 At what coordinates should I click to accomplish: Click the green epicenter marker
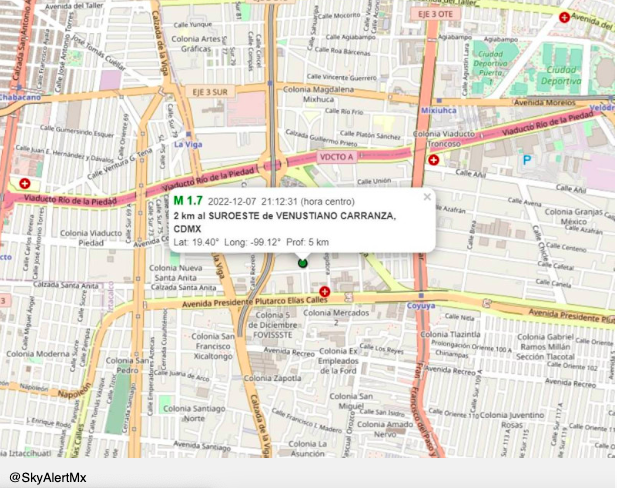click(x=303, y=262)
